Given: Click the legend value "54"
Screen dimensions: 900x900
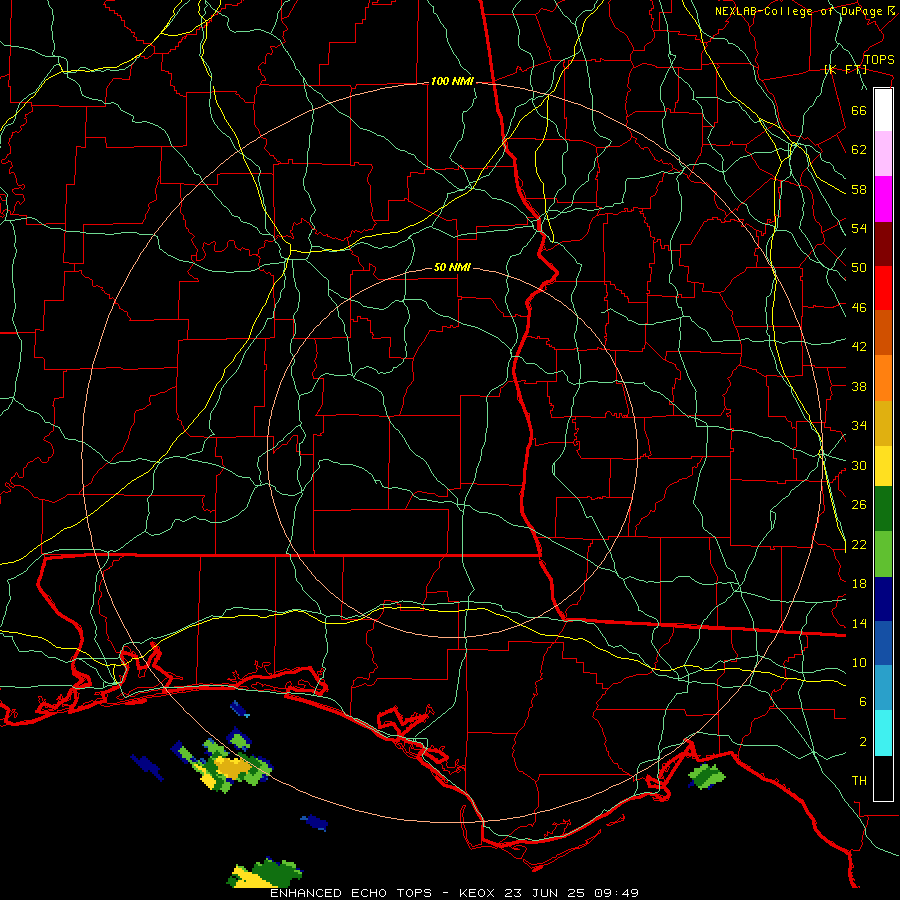Looking at the screenshot, I should click(x=859, y=228).
